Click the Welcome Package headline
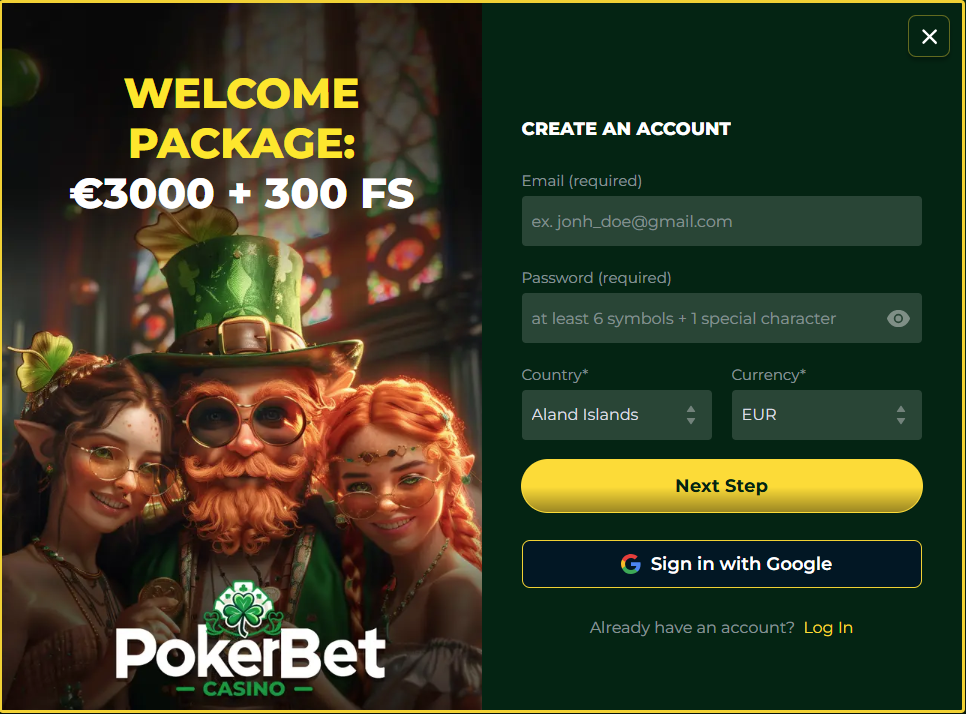966x714 pixels. click(242, 118)
